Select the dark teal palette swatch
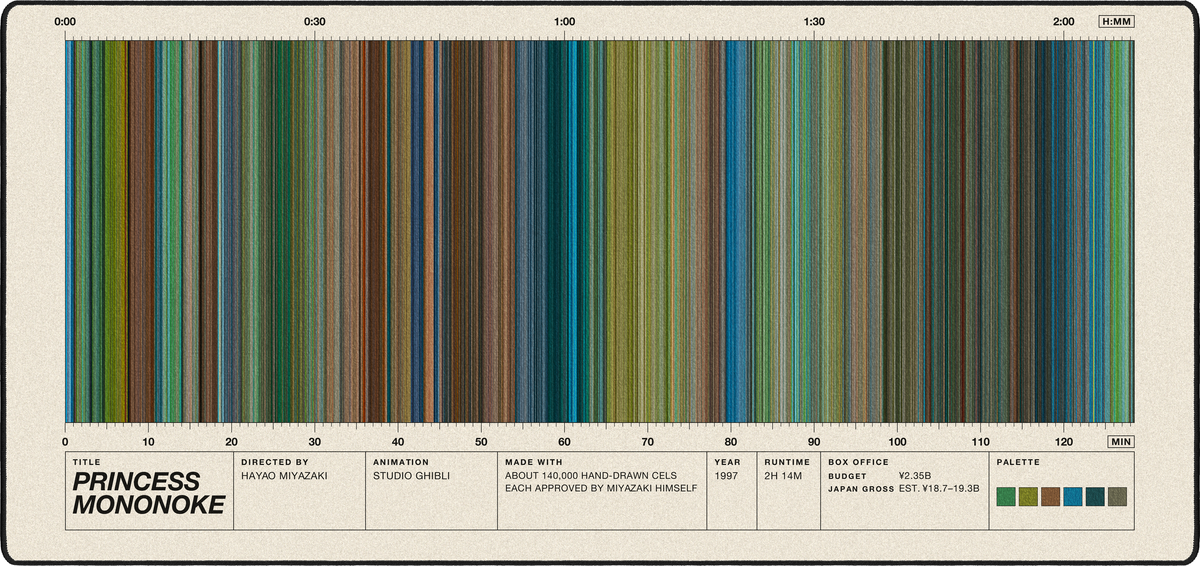The width and height of the screenshot is (1200, 566). pyautogui.click(x=1095, y=497)
